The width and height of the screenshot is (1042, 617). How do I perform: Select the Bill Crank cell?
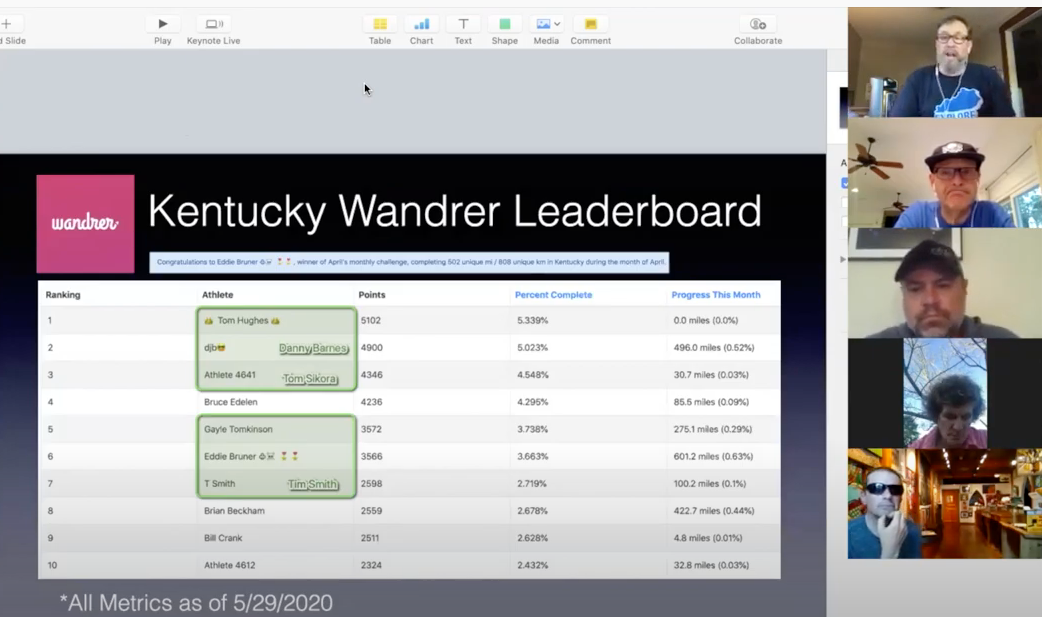pos(223,539)
